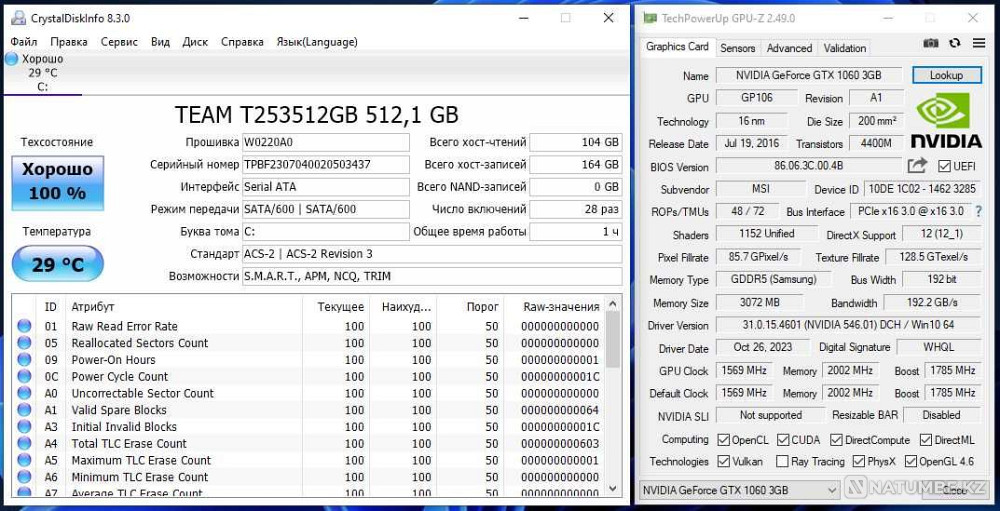
Task: Click status orb for Power Cycle Count
Action: (x=24, y=376)
